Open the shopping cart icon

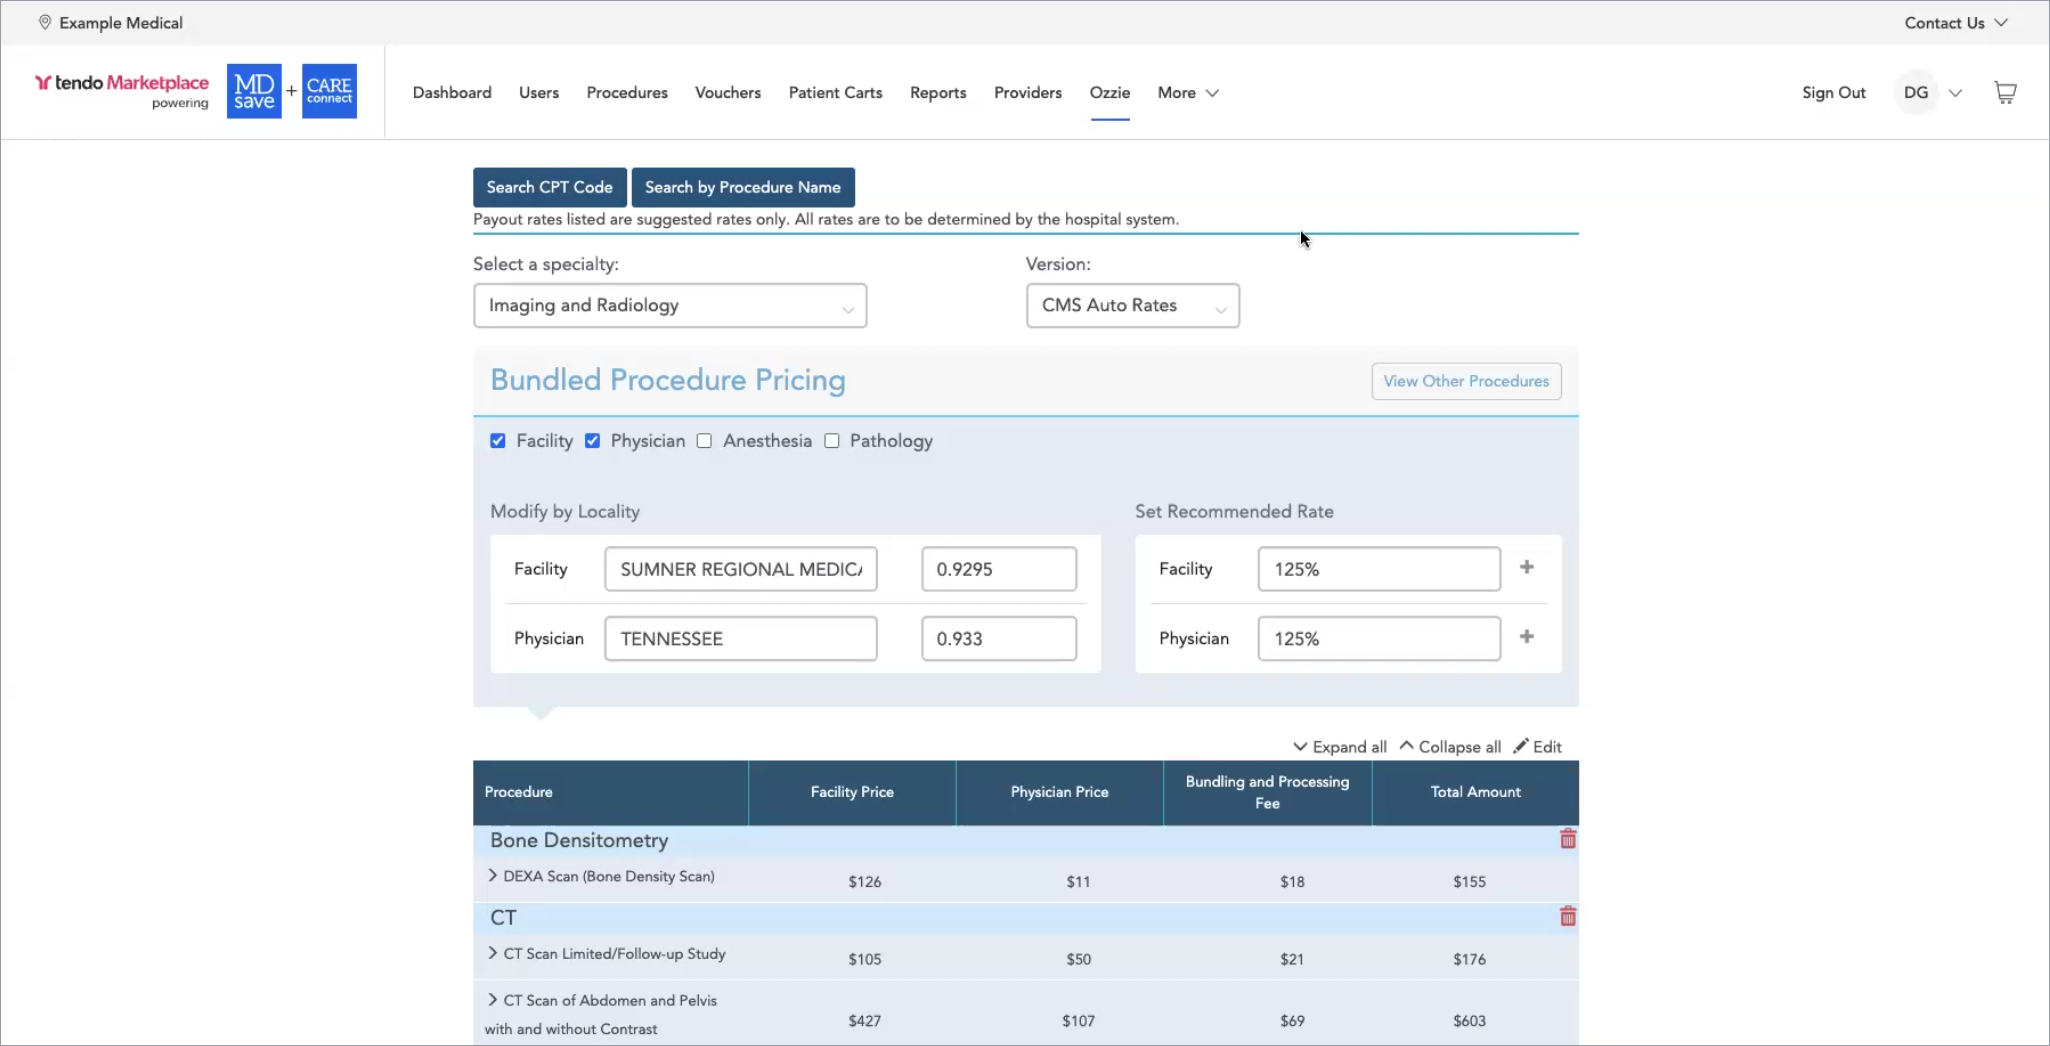2005,93
